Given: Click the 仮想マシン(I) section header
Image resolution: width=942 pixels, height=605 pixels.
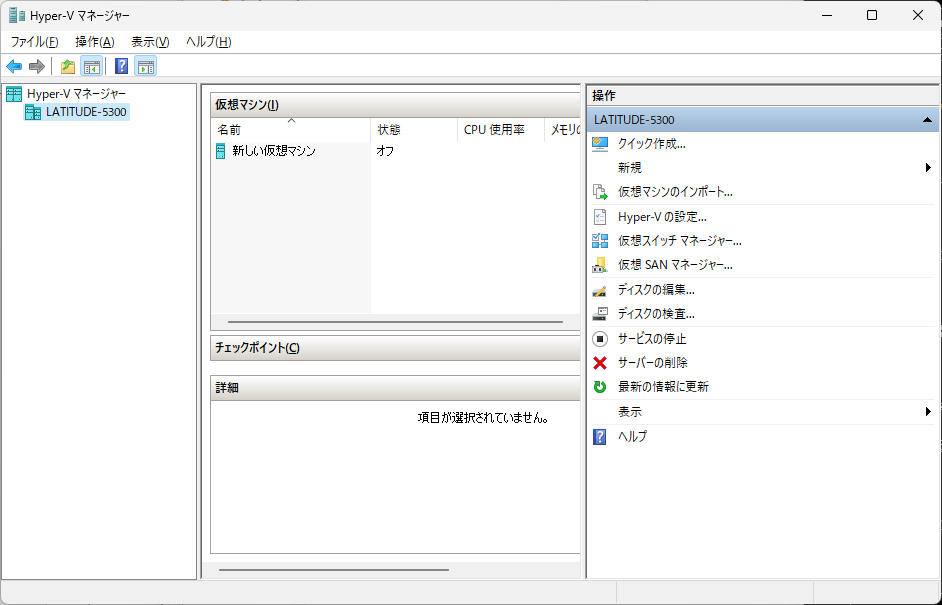Looking at the screenshot, I should coord(395,105).
